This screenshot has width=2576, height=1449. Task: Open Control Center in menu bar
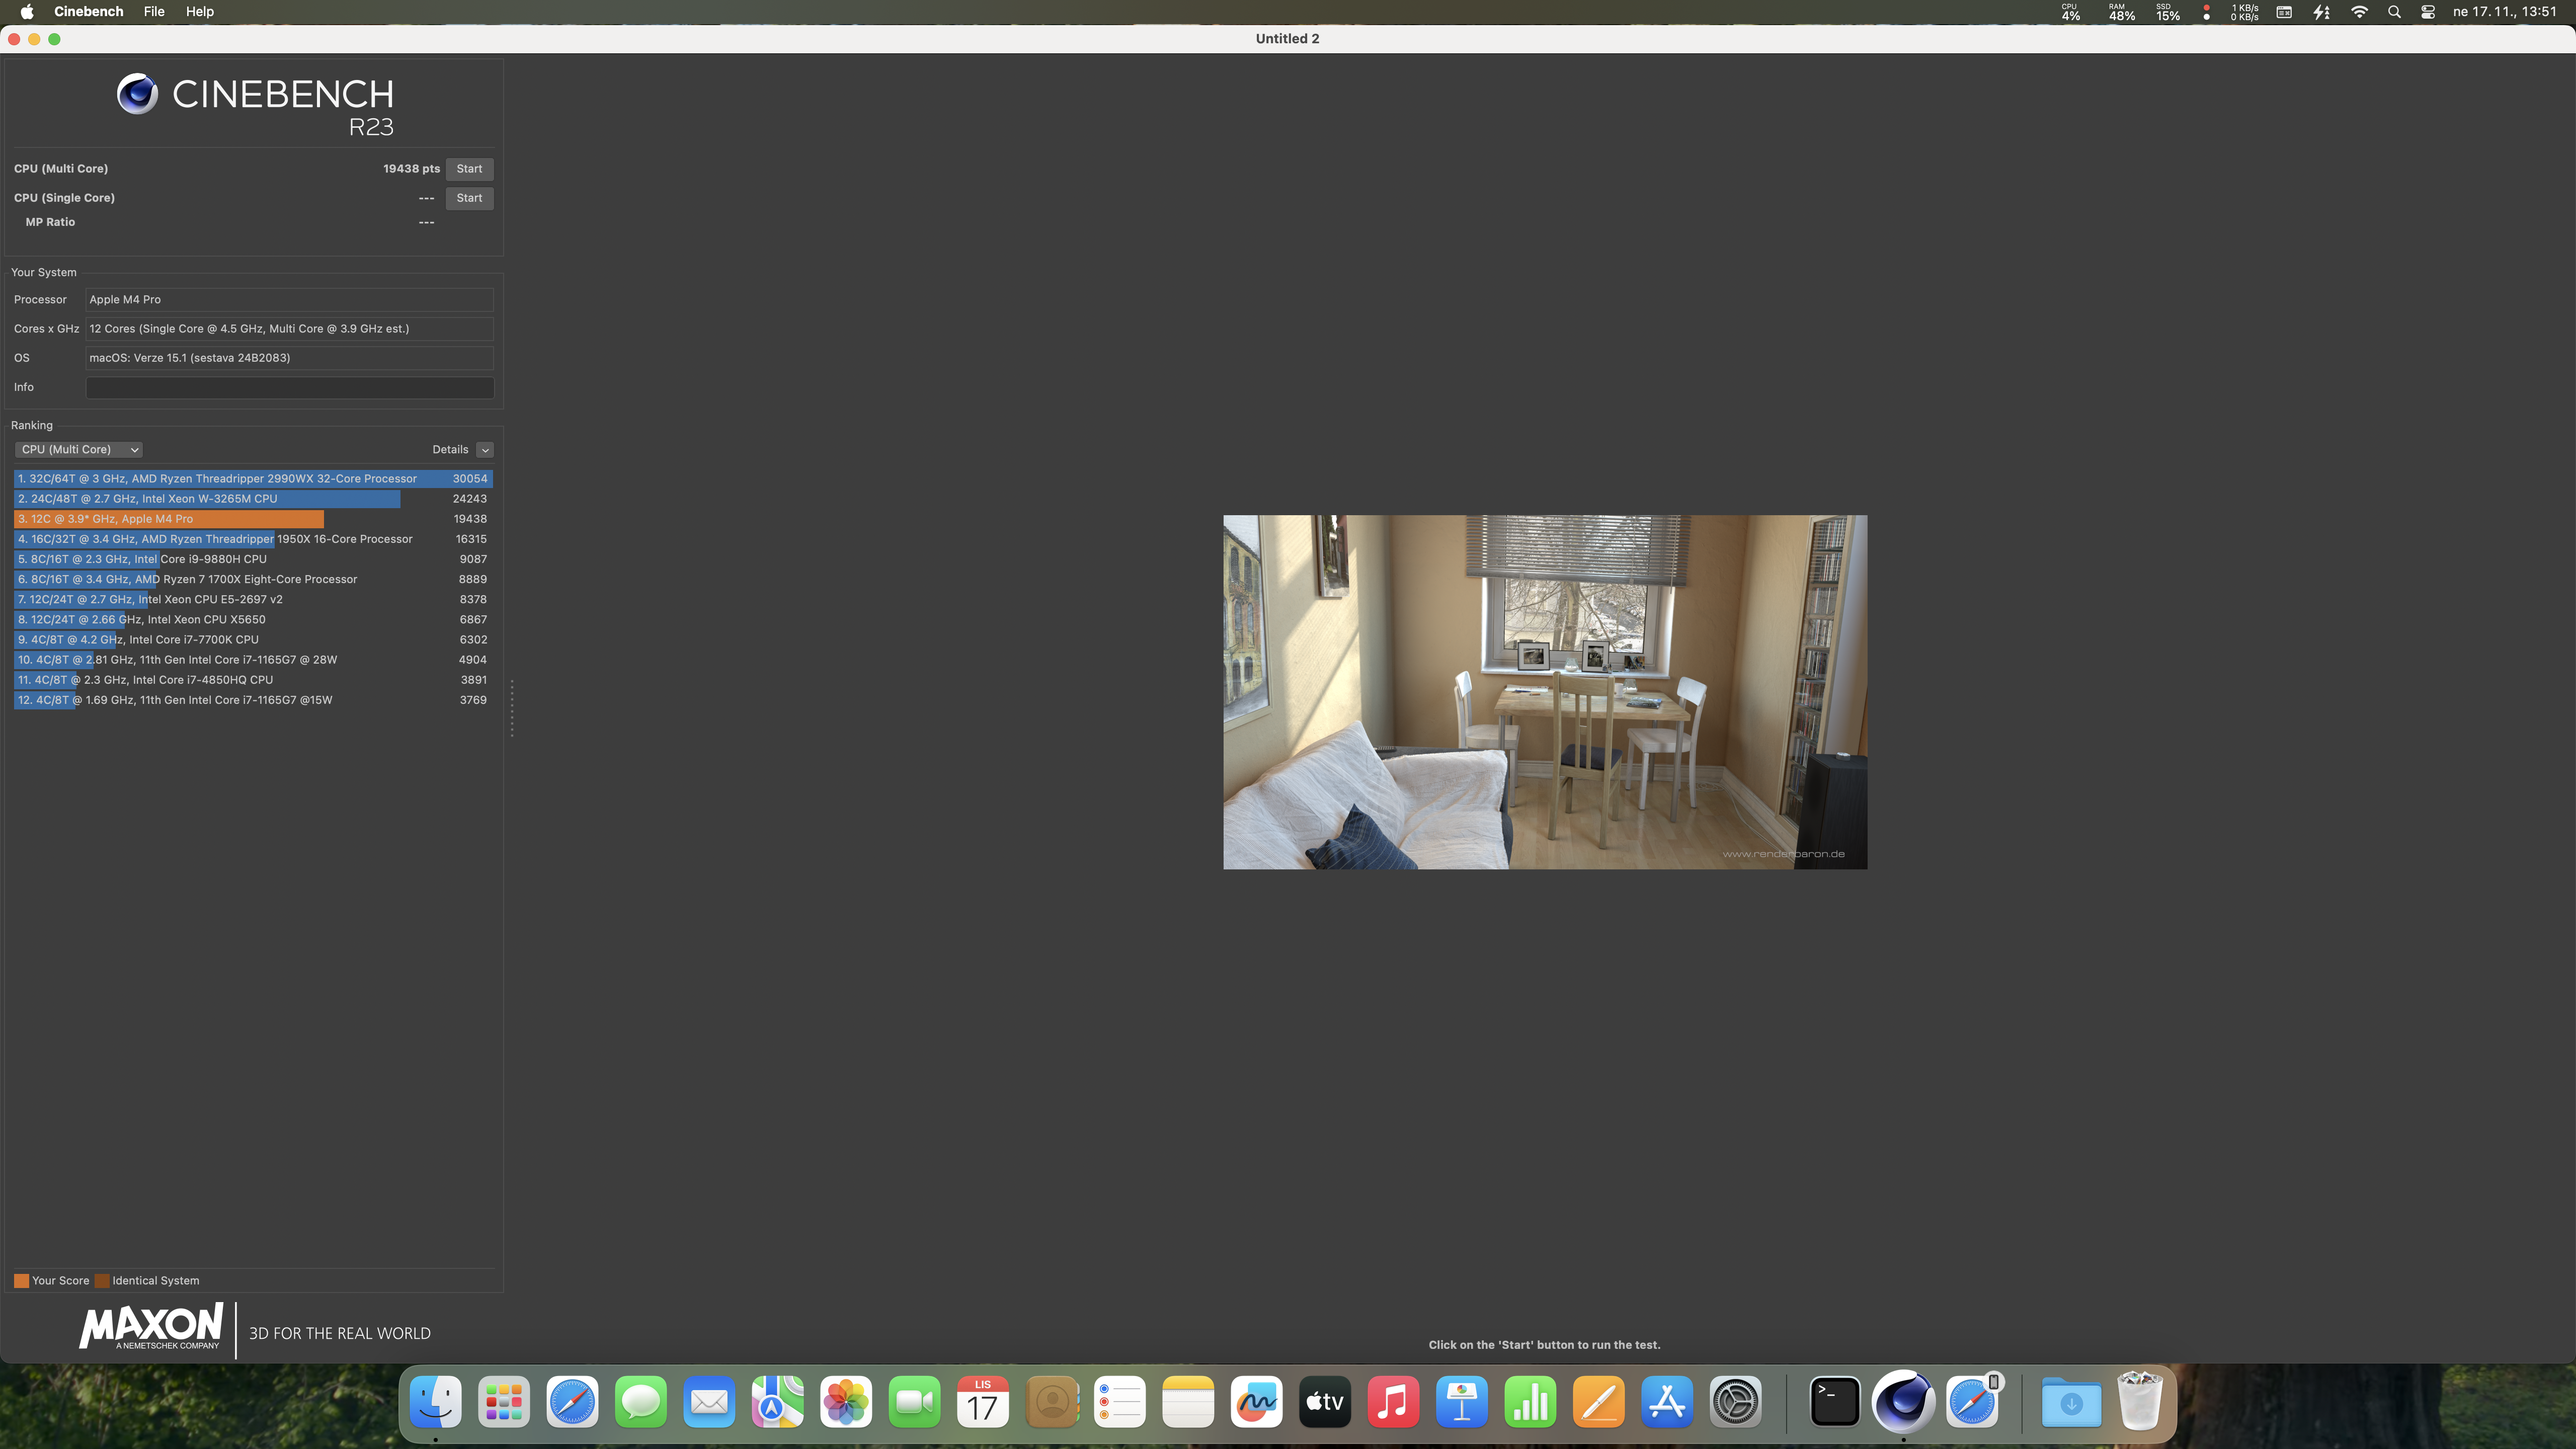click(x=2428, y=12)
